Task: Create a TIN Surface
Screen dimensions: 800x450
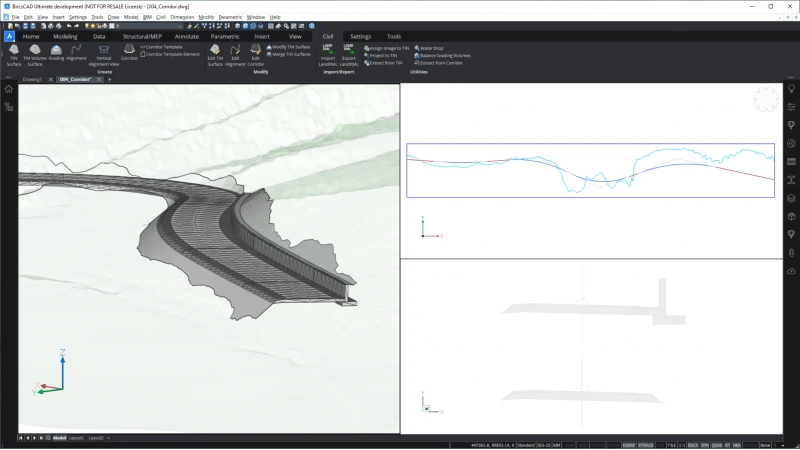Action: [14, 55]
